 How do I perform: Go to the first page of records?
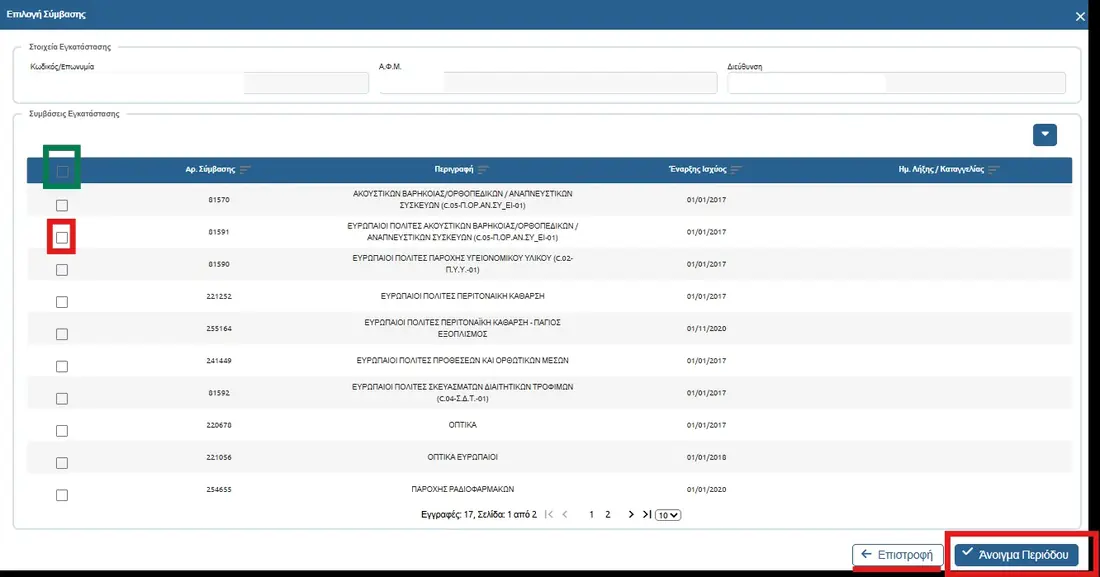(549, 515)
